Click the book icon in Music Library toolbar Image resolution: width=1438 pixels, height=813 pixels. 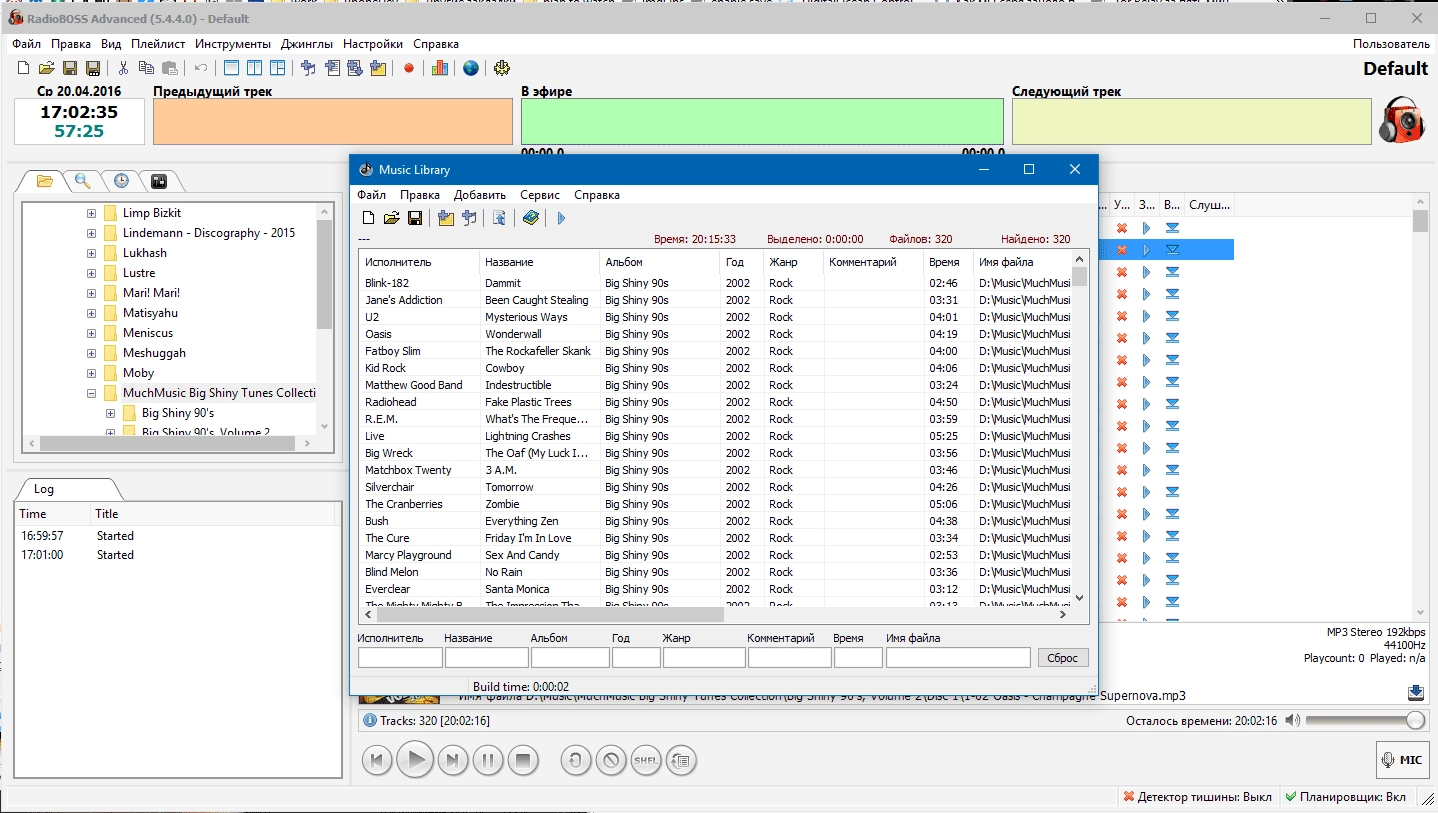click(x=531, y=218)
